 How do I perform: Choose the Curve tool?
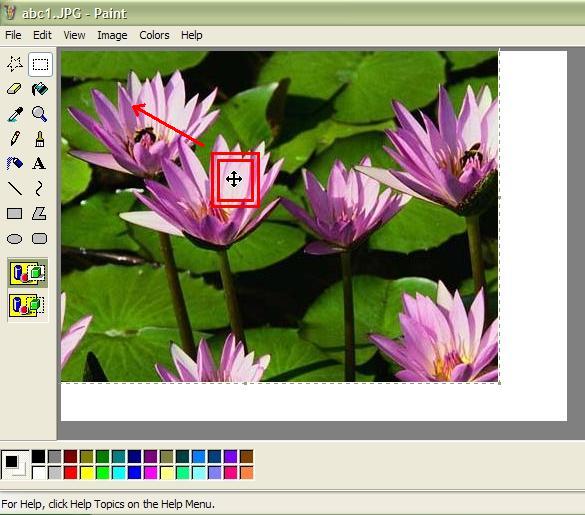point(40,188)
